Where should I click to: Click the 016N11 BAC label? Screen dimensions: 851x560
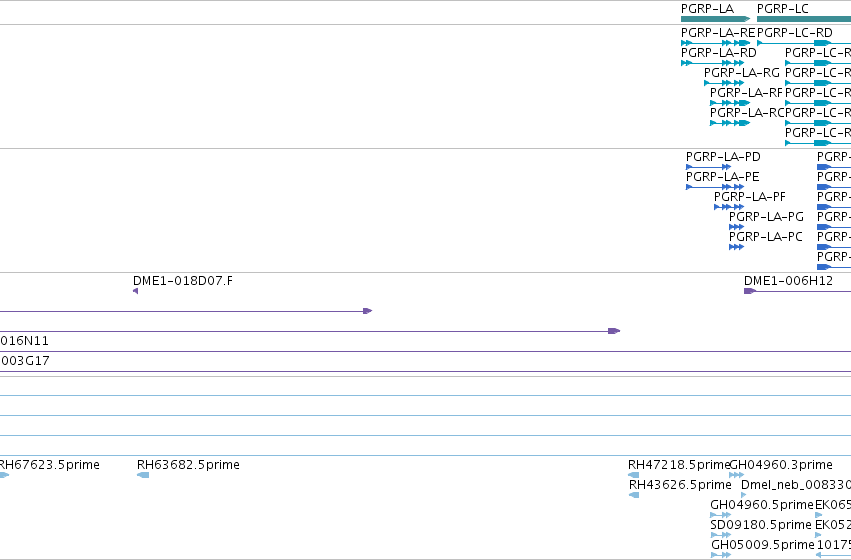24,341
